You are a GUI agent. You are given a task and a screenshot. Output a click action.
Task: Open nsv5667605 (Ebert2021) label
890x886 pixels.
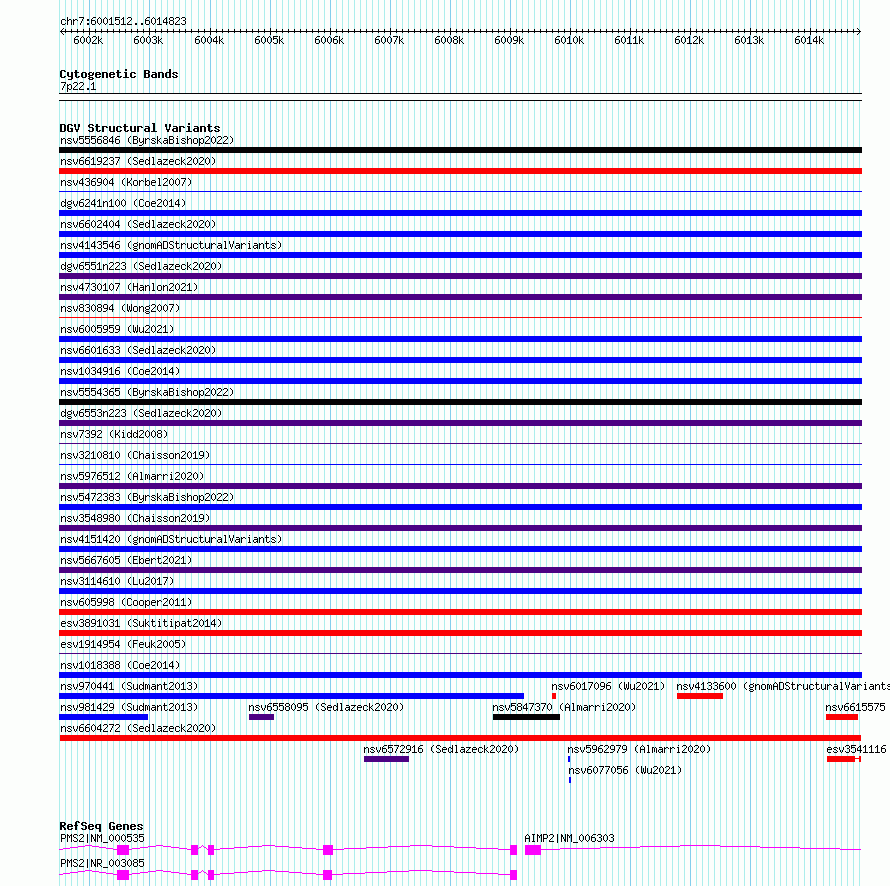coord(126,560)
